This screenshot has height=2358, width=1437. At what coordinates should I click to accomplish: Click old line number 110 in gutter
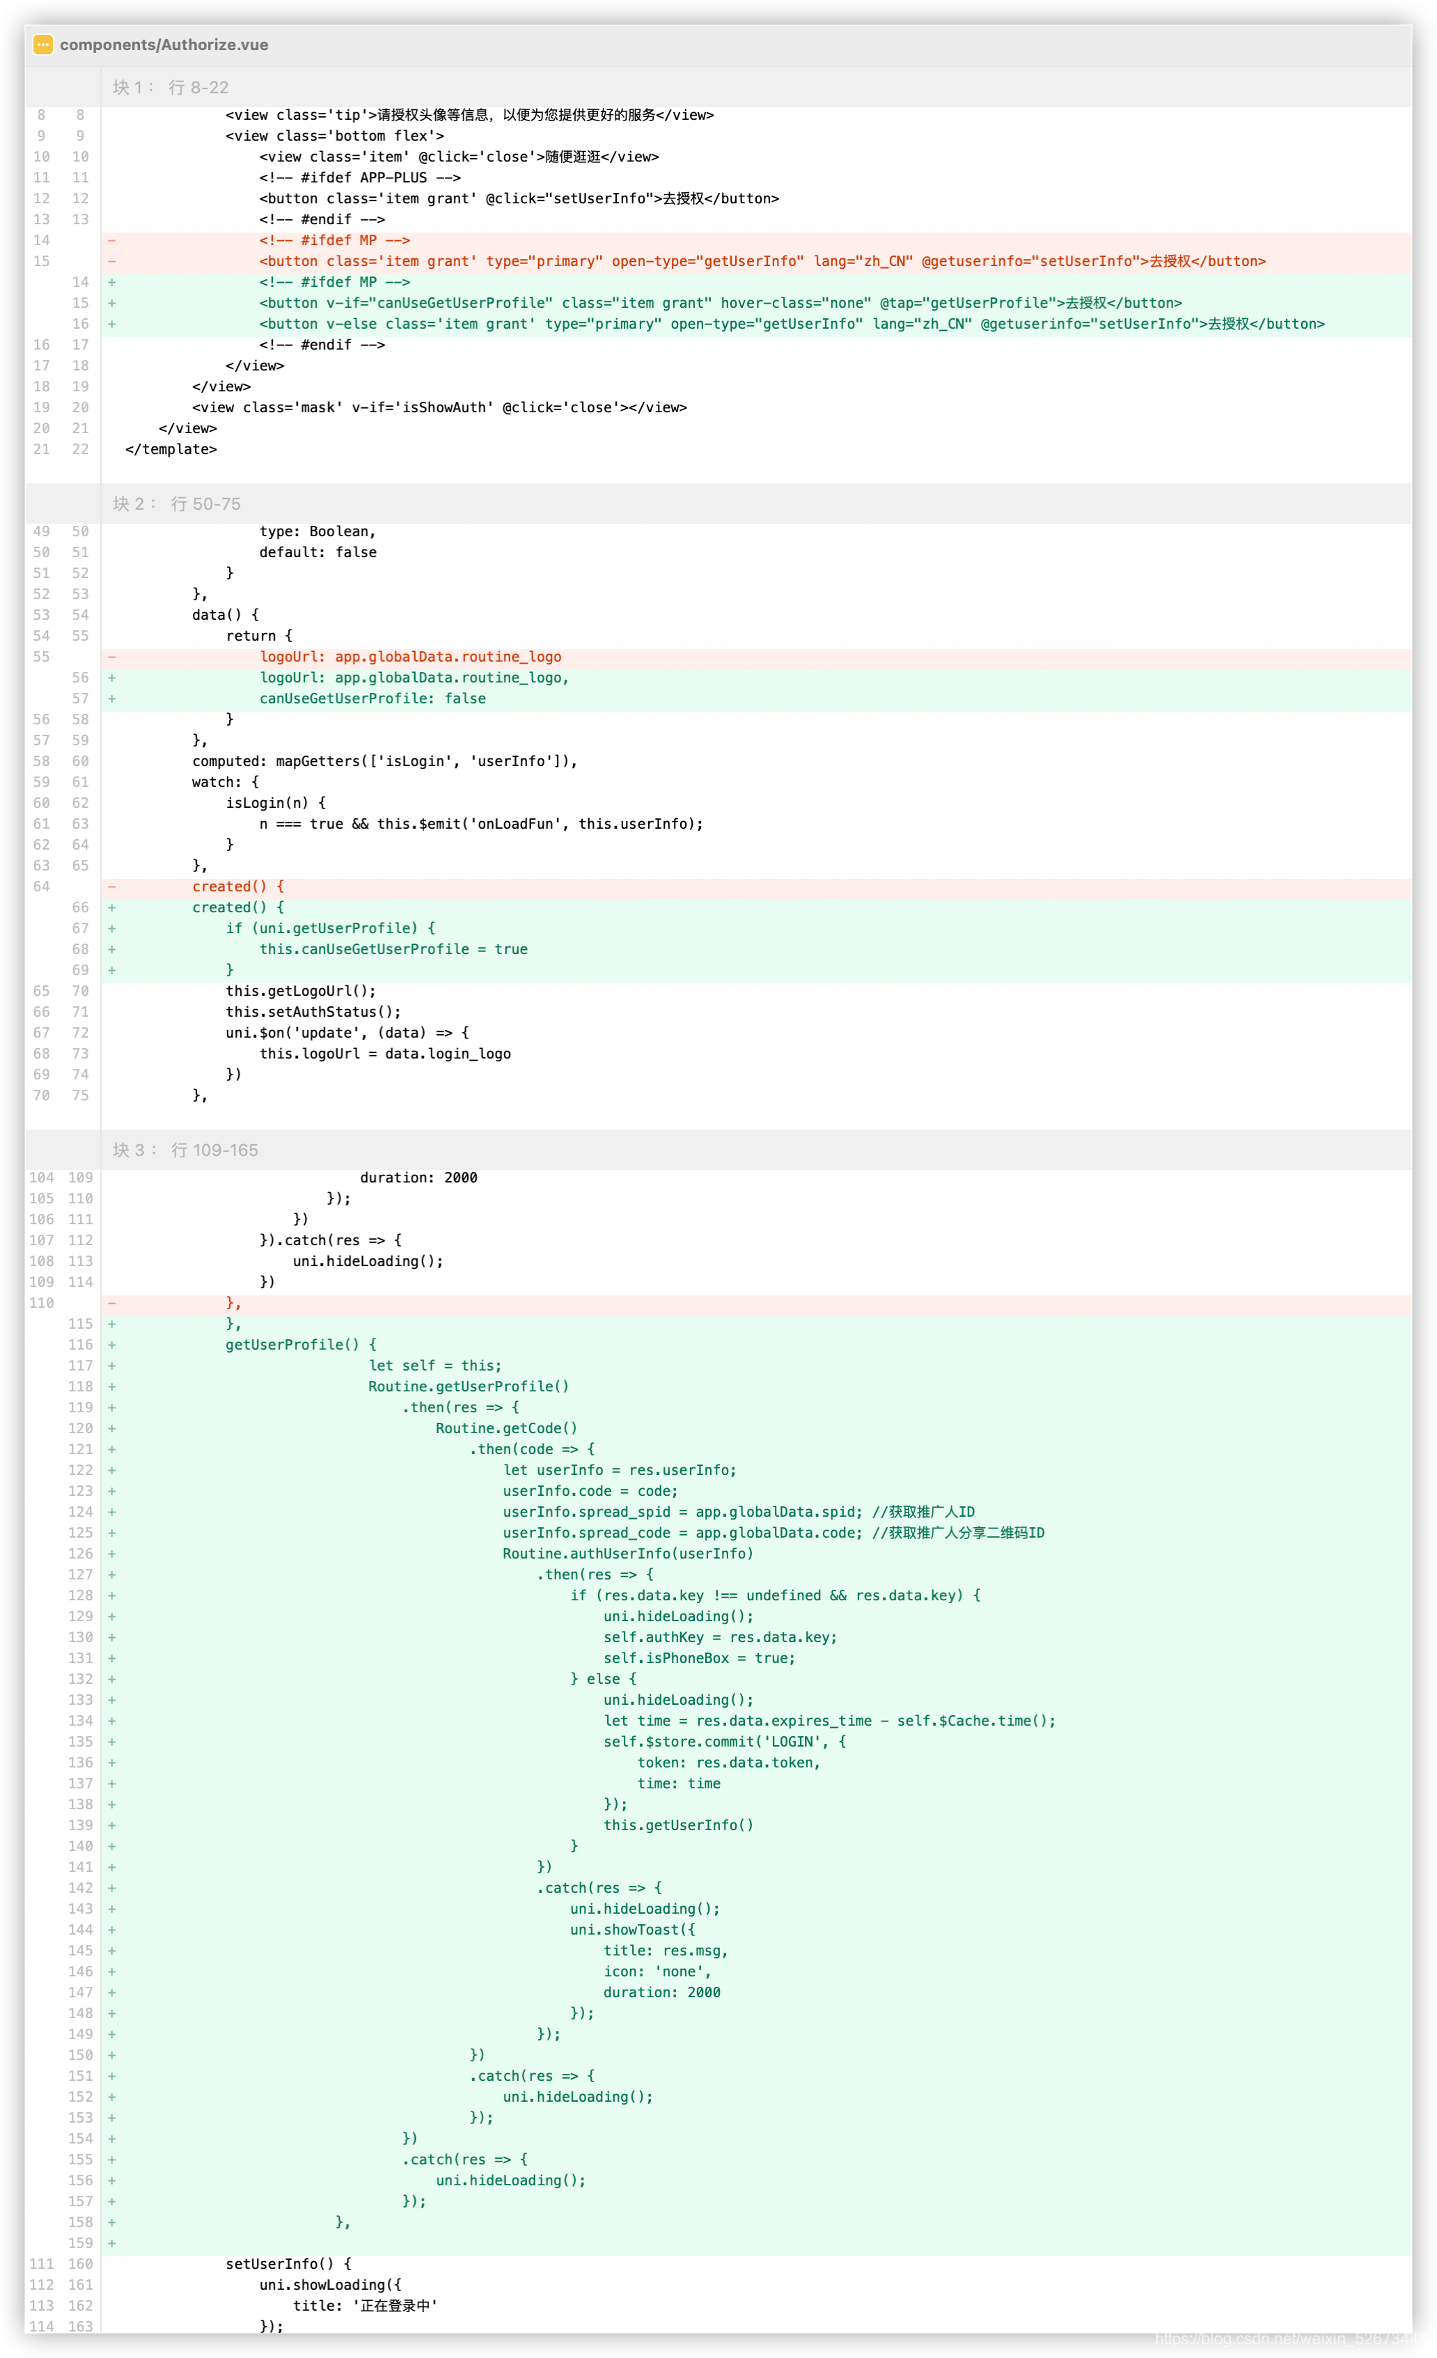[41, 1303]
